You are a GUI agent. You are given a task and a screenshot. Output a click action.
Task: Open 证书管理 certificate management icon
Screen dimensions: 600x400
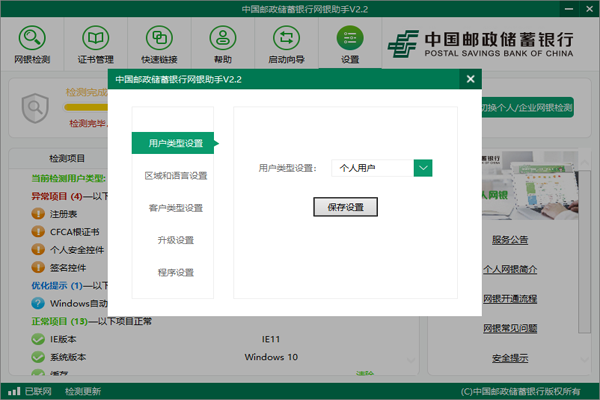point(96,39)
